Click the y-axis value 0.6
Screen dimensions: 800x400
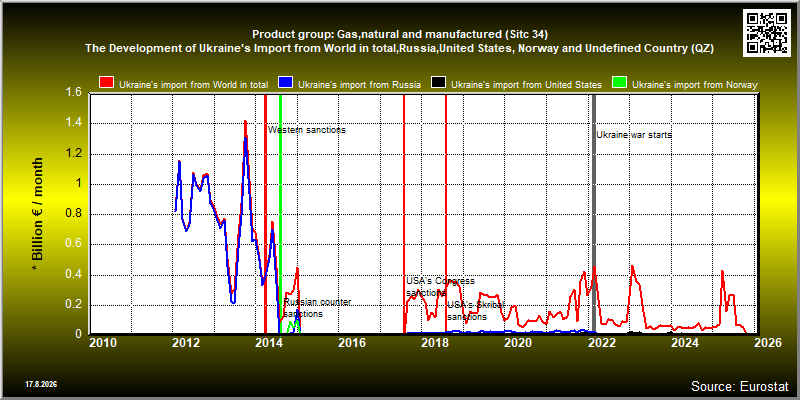[x=74, y=244]
